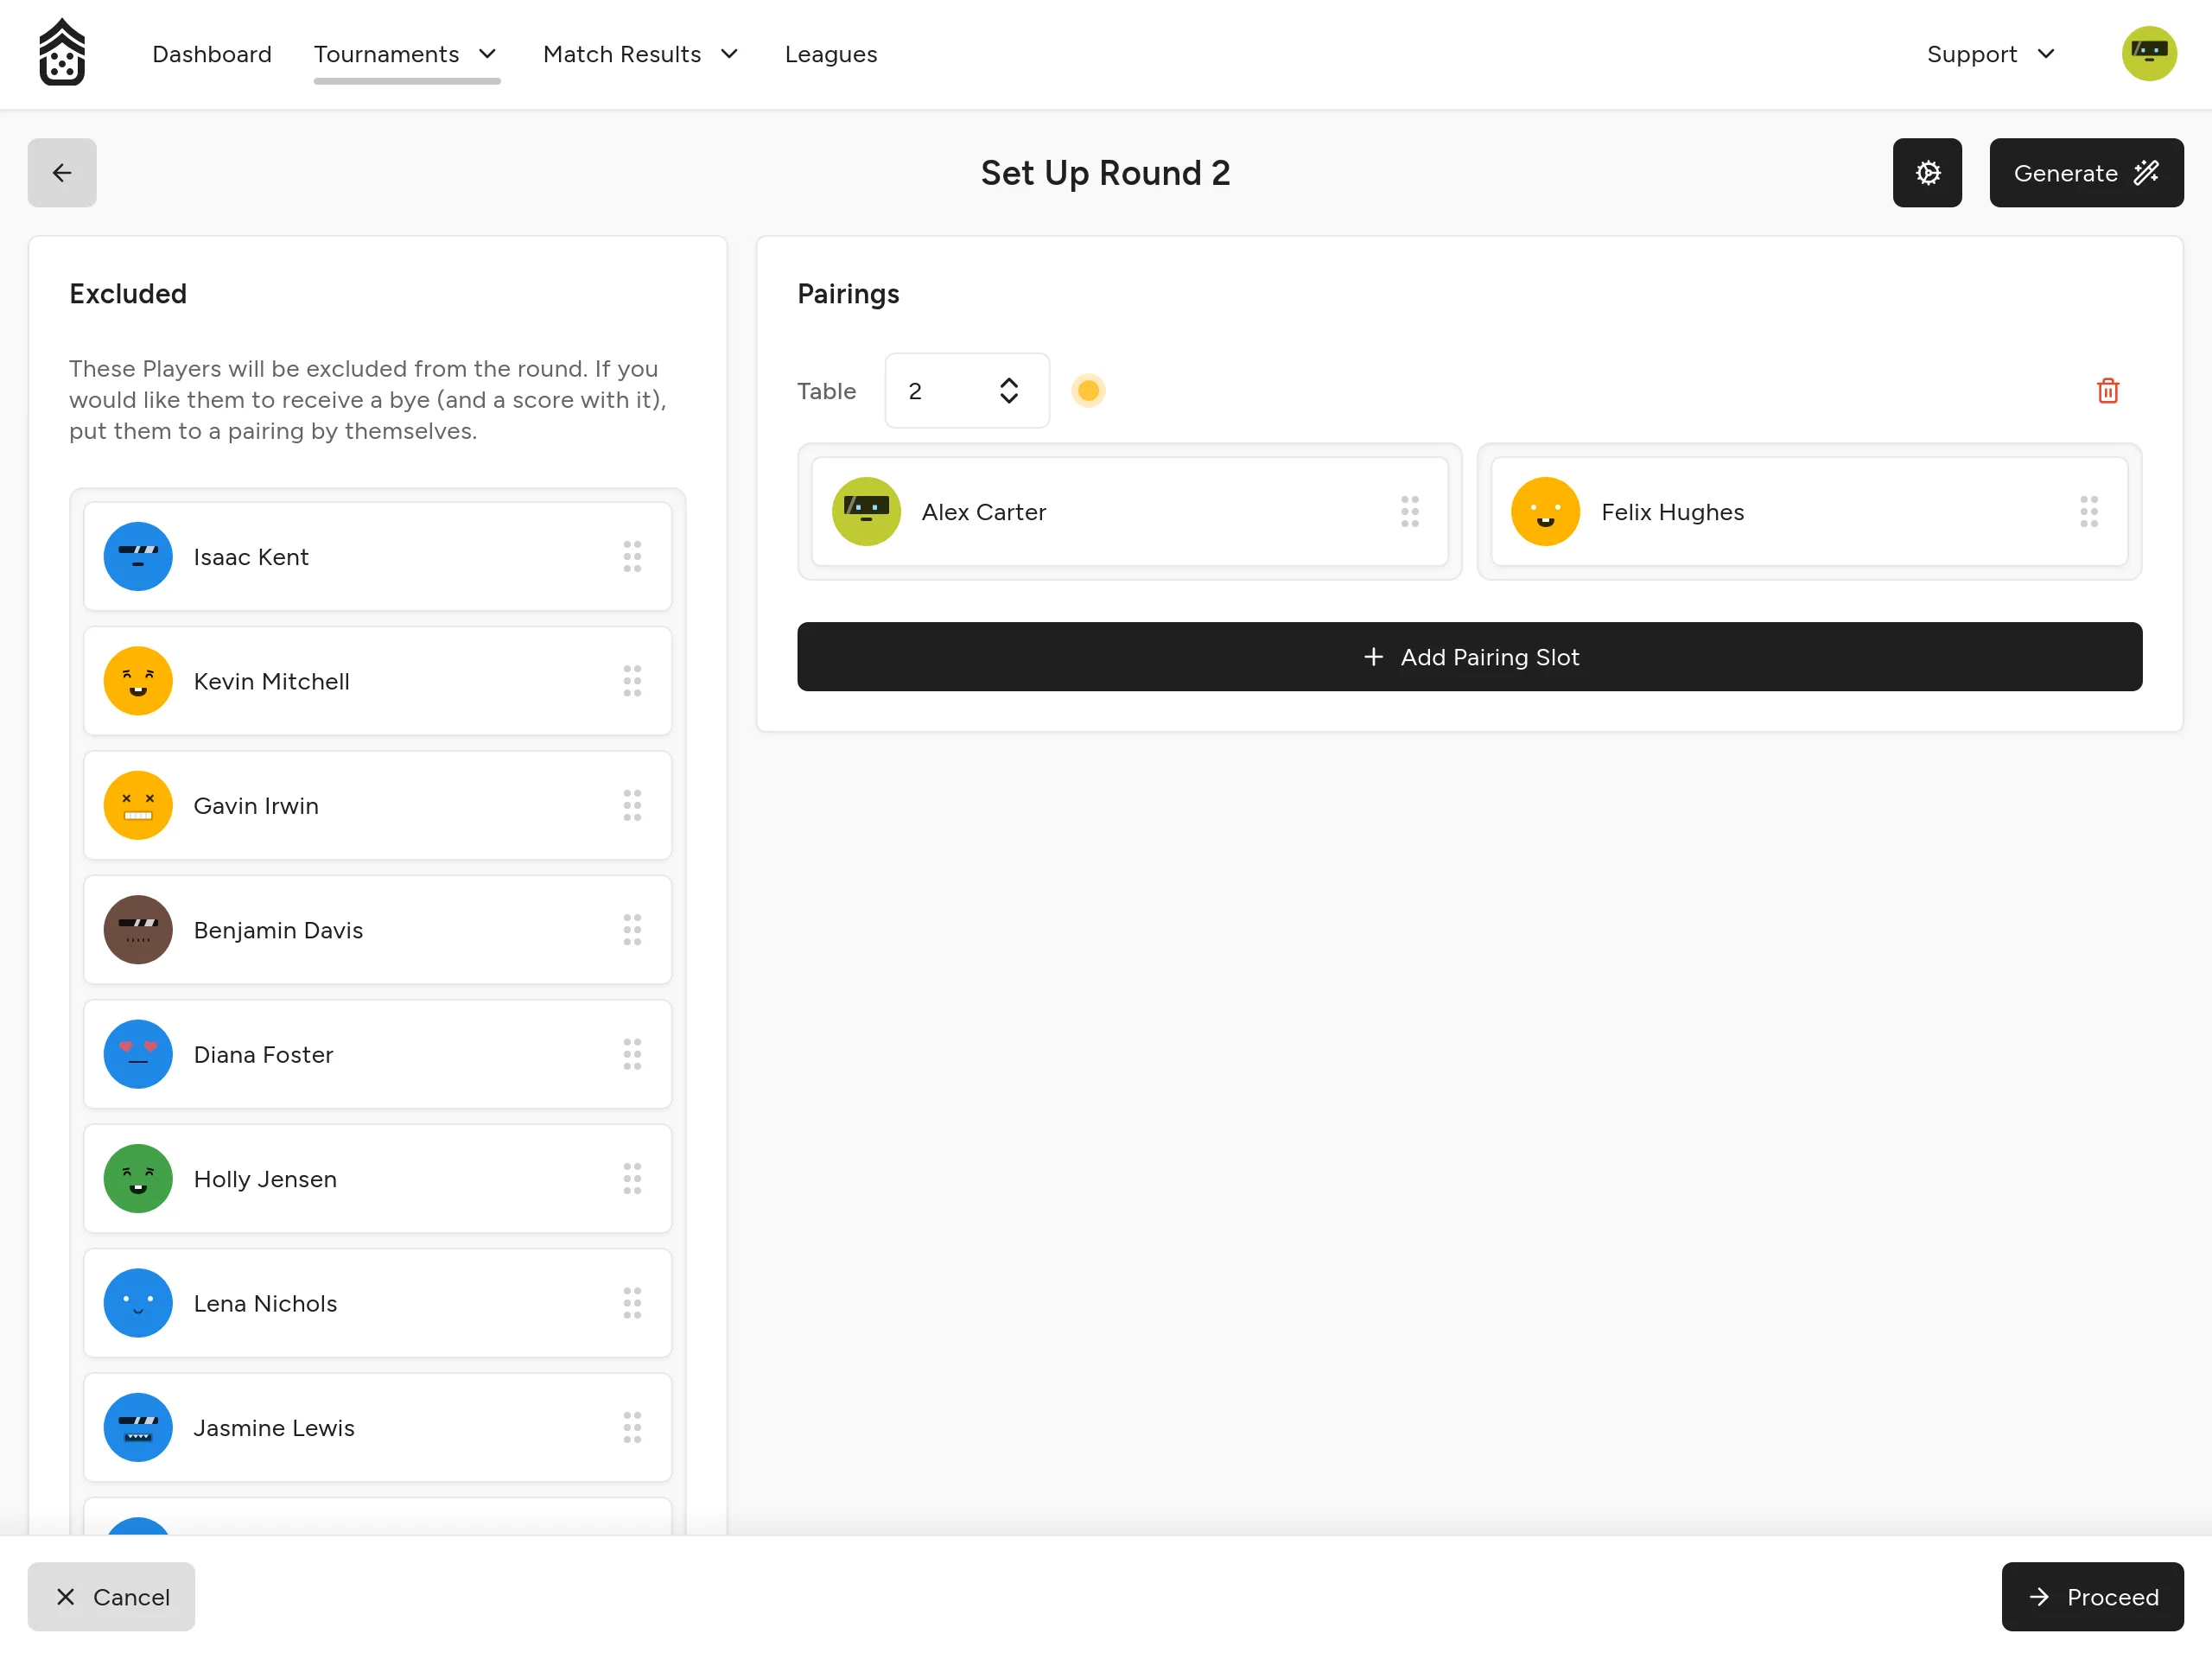Select the Lena Nichols name text
Screen dimensions: 2212x1659
coord(265,1303)
